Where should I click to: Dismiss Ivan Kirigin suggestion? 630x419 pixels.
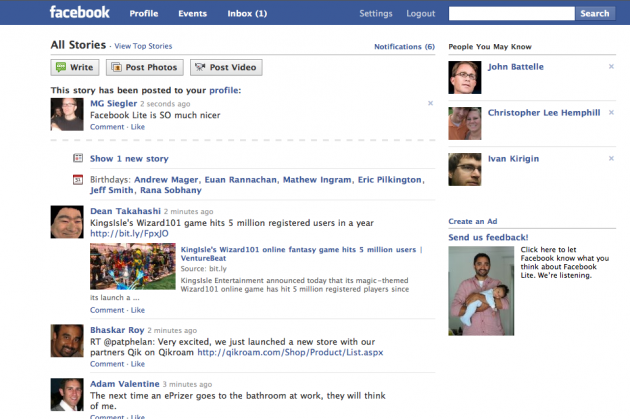[611, 158]
